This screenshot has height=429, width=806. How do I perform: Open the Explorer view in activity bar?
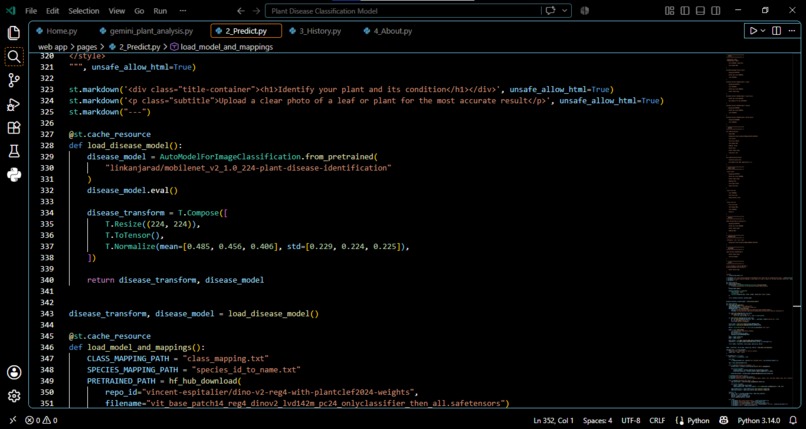click(x=14, y=33)
